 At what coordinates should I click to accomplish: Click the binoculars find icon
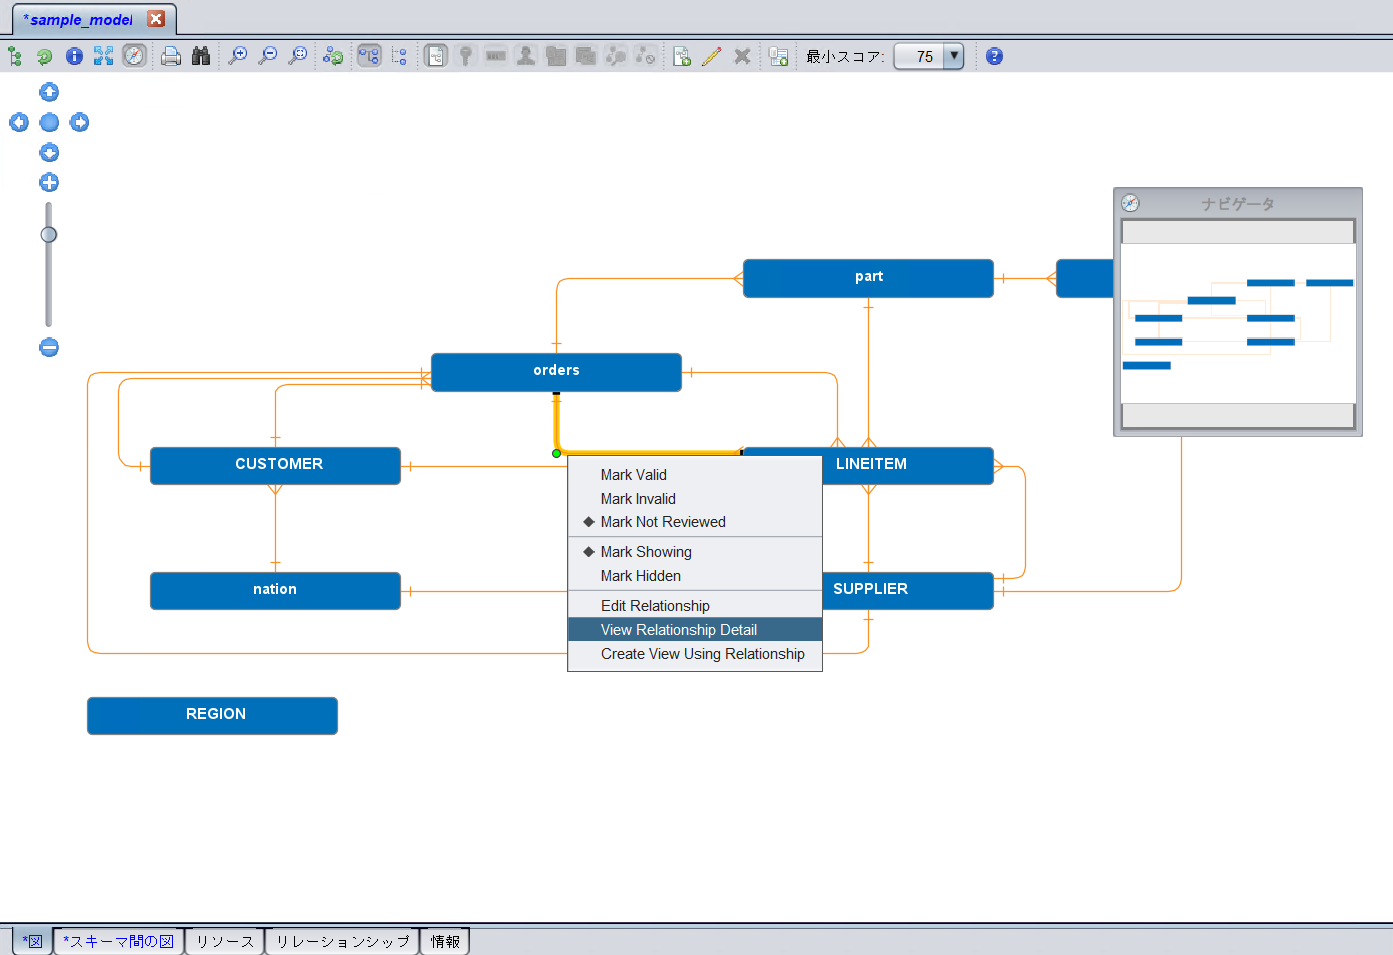click(x=201, y=56)
